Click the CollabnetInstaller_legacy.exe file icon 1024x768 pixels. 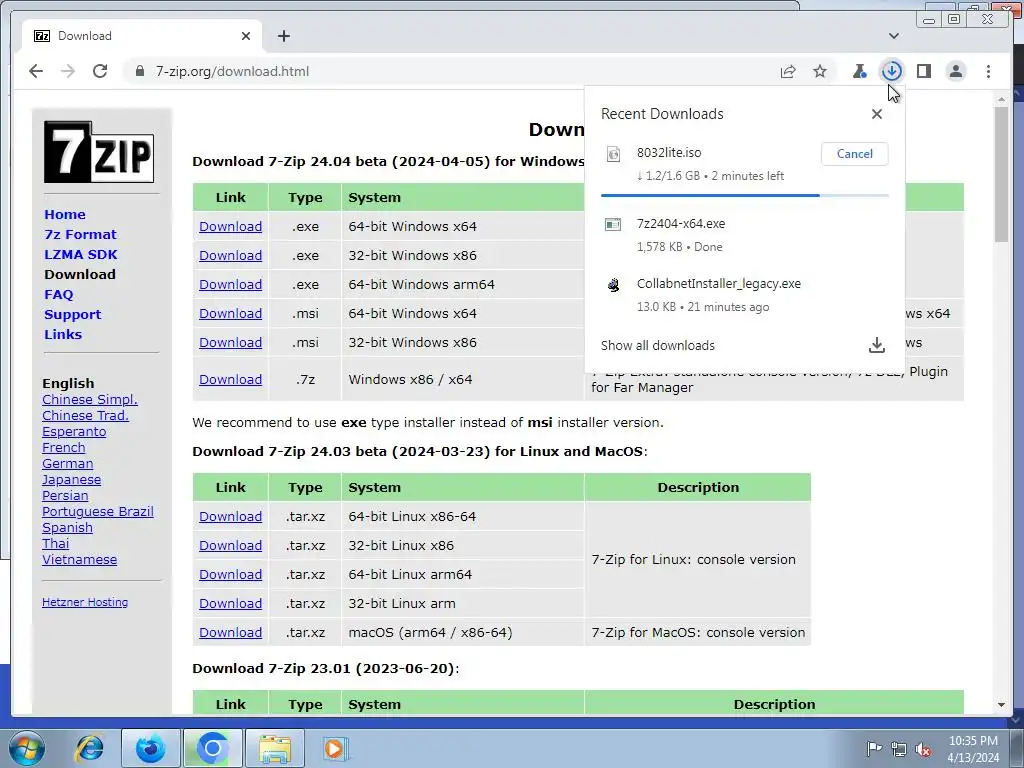tap(613, 285)
